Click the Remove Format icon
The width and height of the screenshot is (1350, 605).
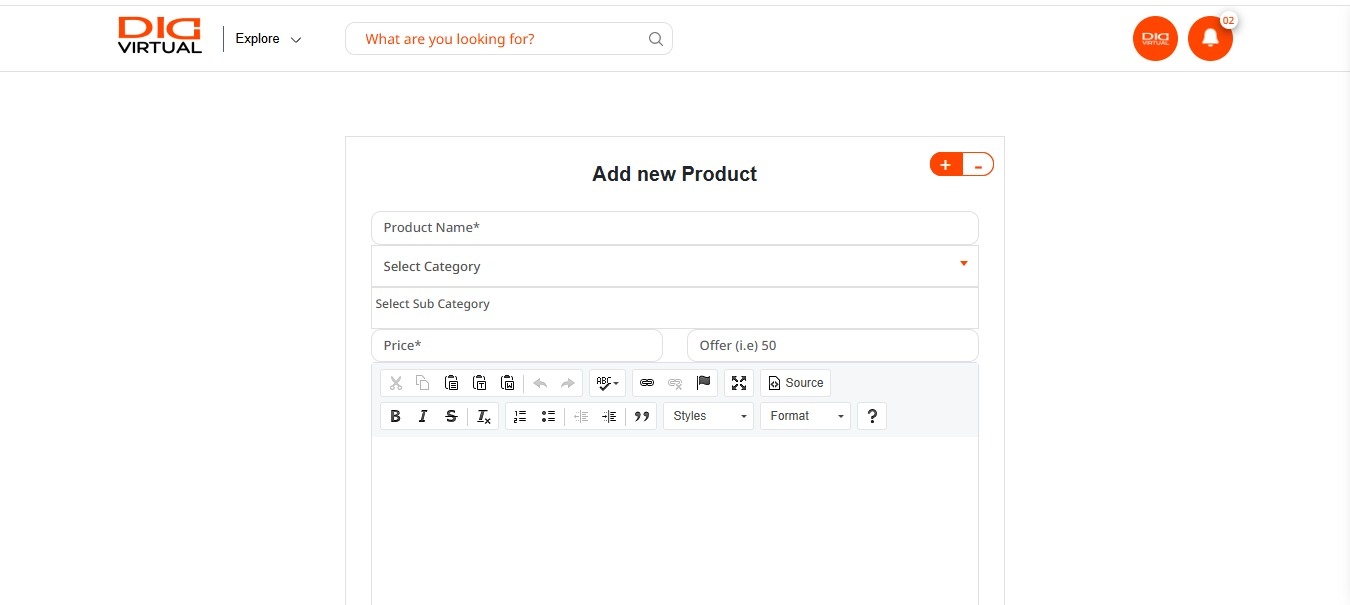[484, 416]
